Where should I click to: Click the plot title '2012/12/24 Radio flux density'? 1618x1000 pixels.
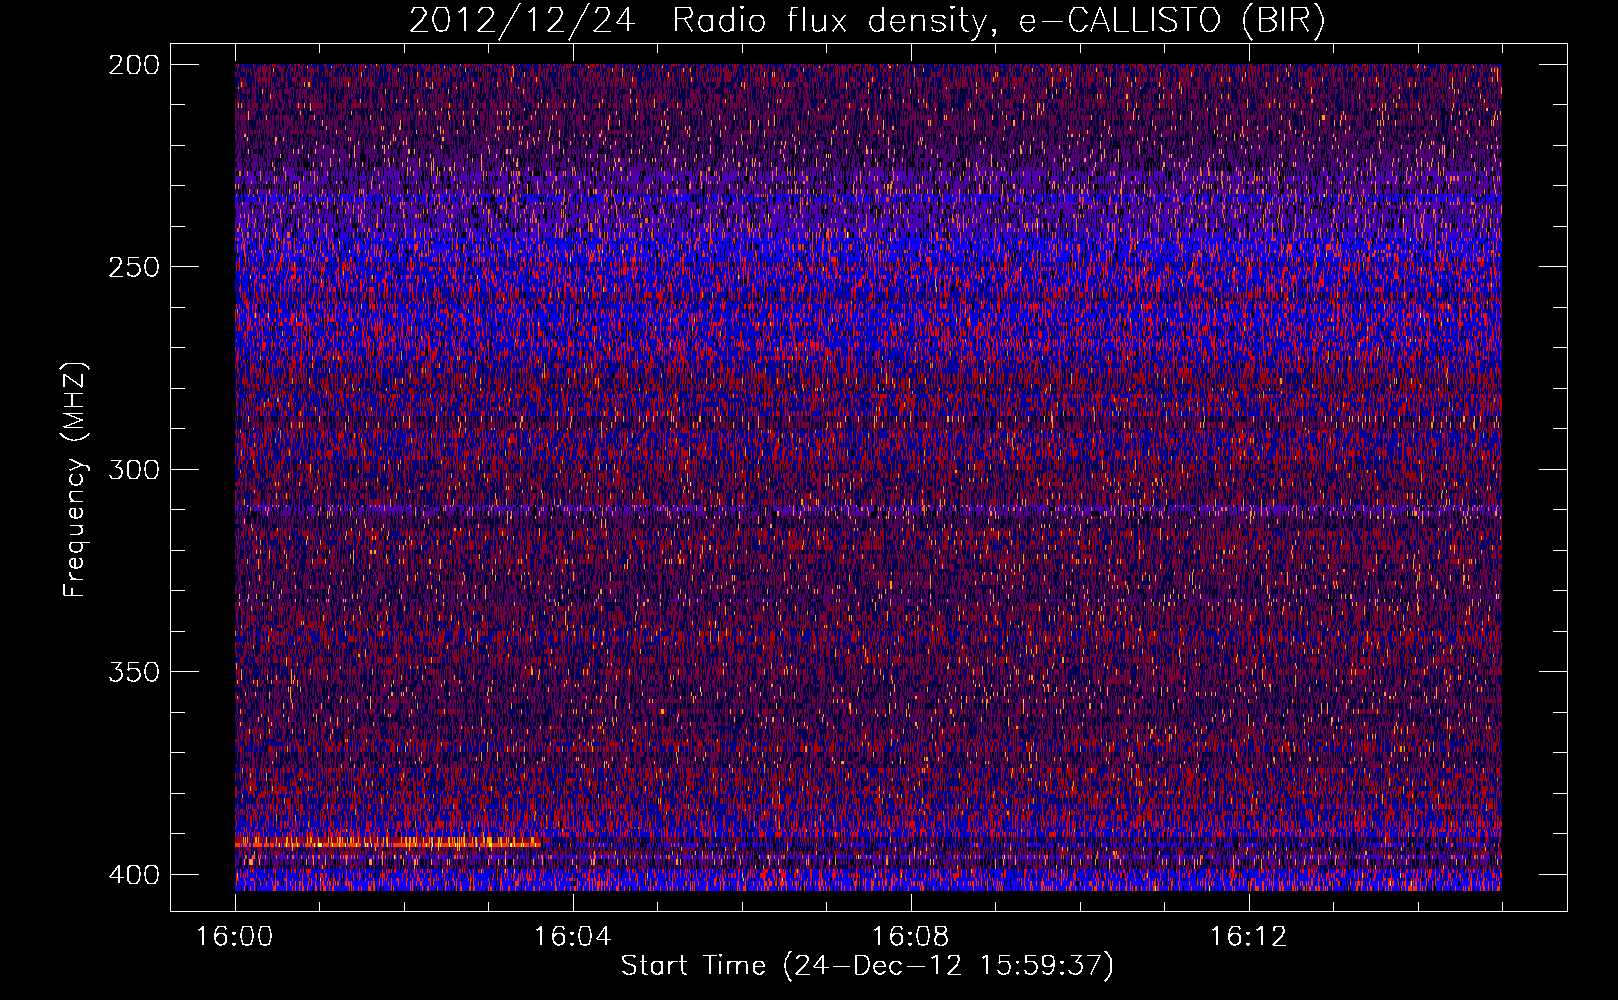click(x=867, y=21)
